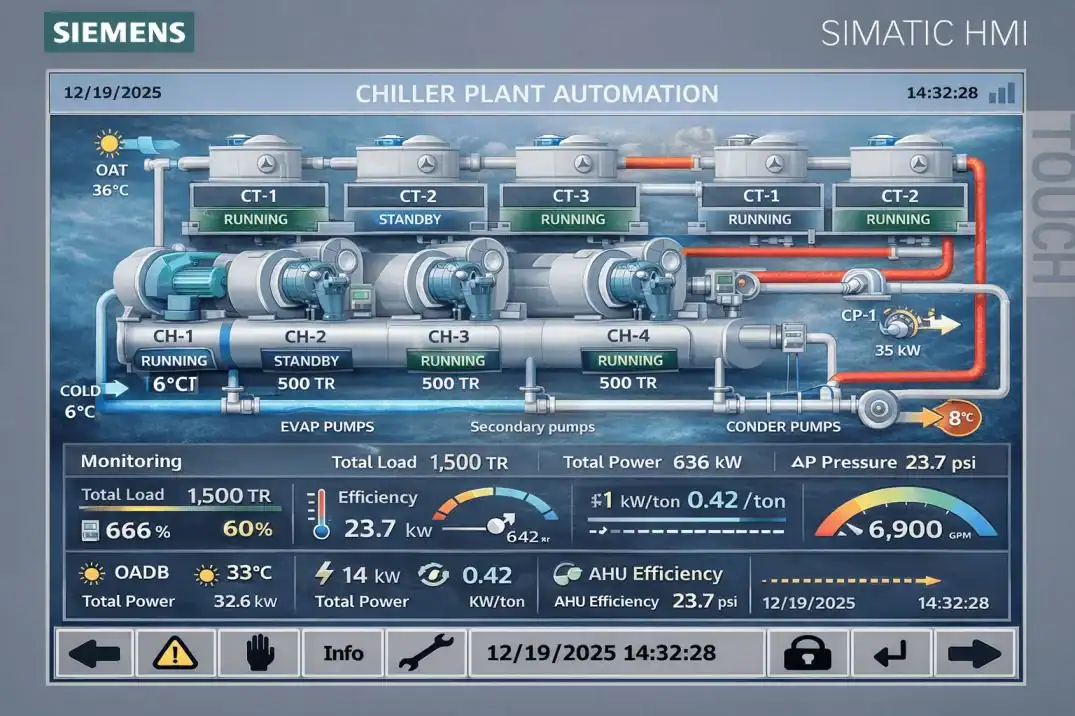Lock the screen with the padlock icon
Viewport: 1075px width, 716px height.
806,652
